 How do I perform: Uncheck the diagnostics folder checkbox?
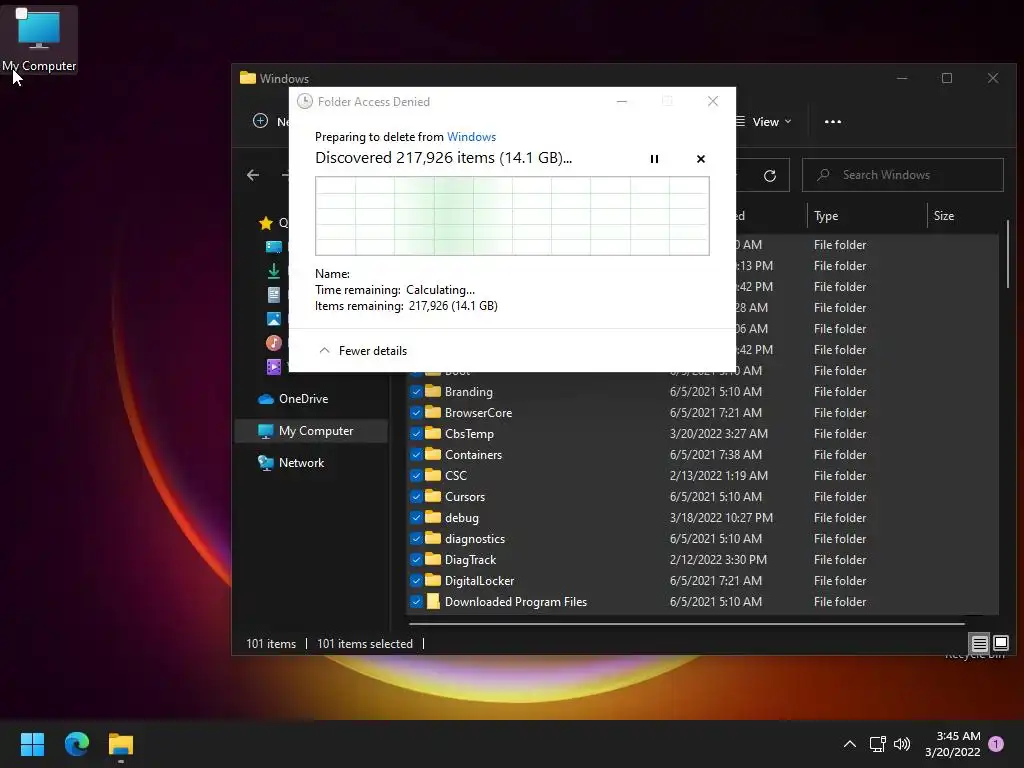[416, 539]
